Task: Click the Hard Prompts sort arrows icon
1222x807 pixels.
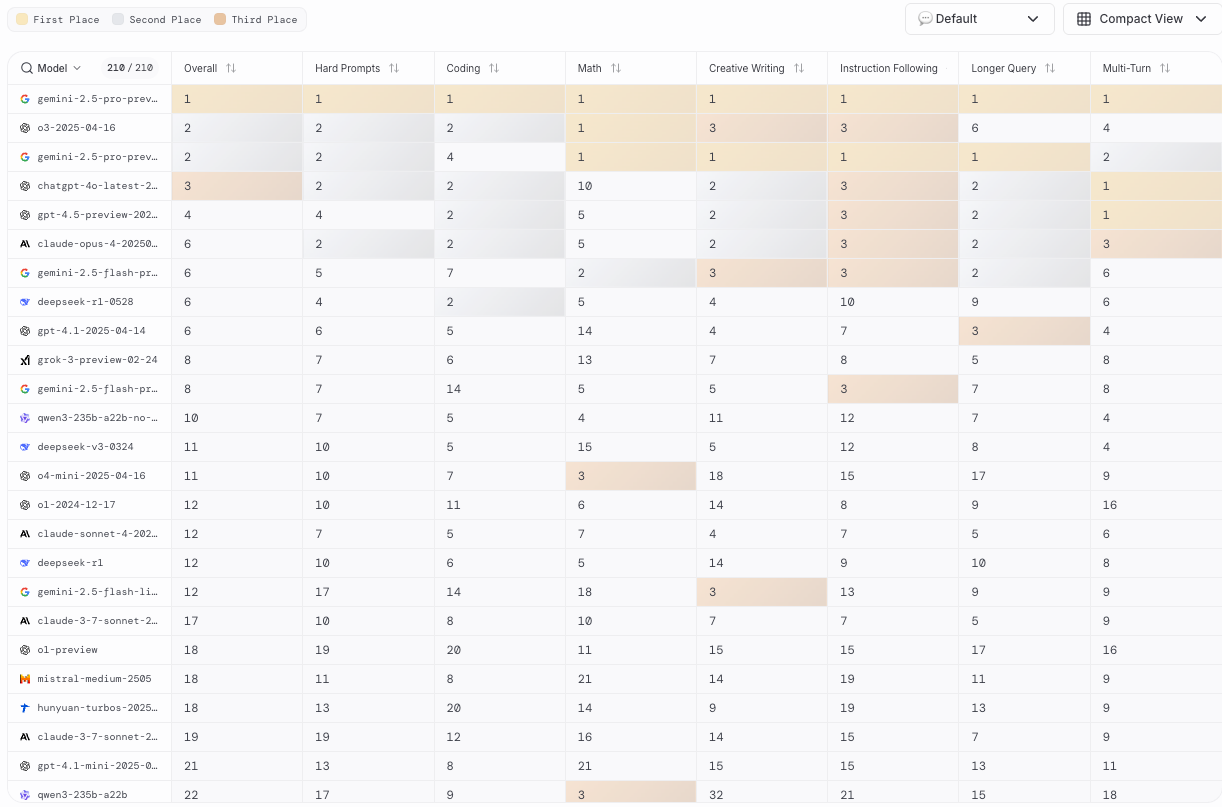Action: (394, 68)
